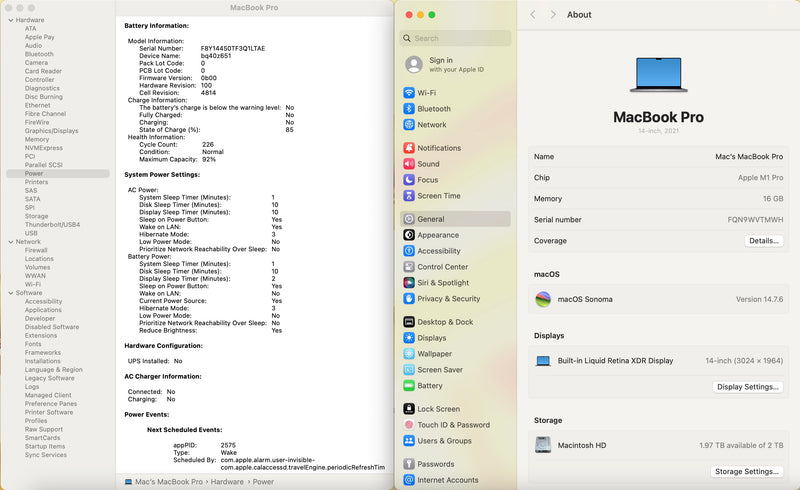The height and width of the screenshot is (490, 800).
Task: Select the Network globe icon
Action: coord(409,125)
